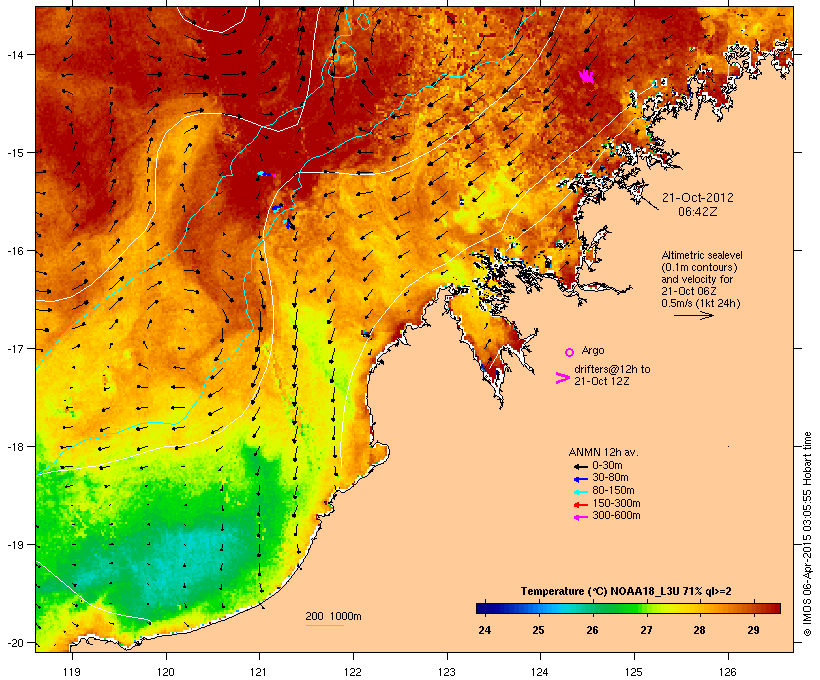Click the date label 21-Oct-2012

[x=697, y=198]
